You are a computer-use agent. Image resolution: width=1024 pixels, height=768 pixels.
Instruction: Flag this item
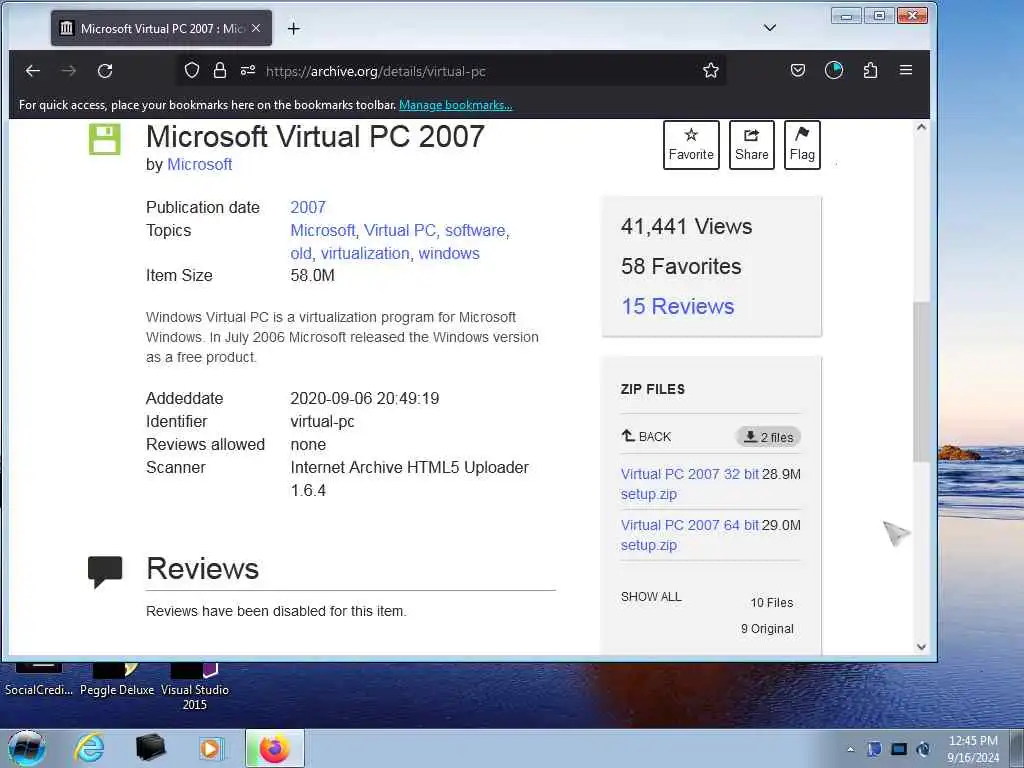point(802,145)
